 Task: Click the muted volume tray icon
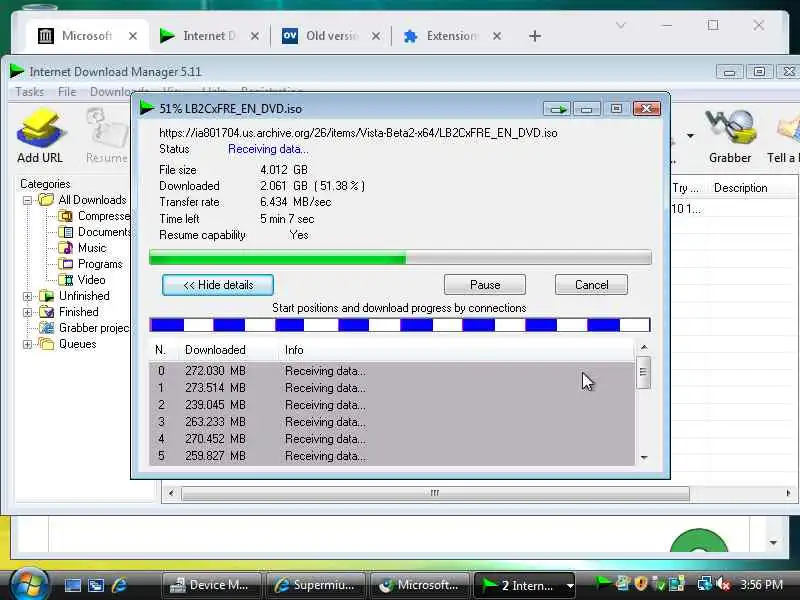pos(723,584)
